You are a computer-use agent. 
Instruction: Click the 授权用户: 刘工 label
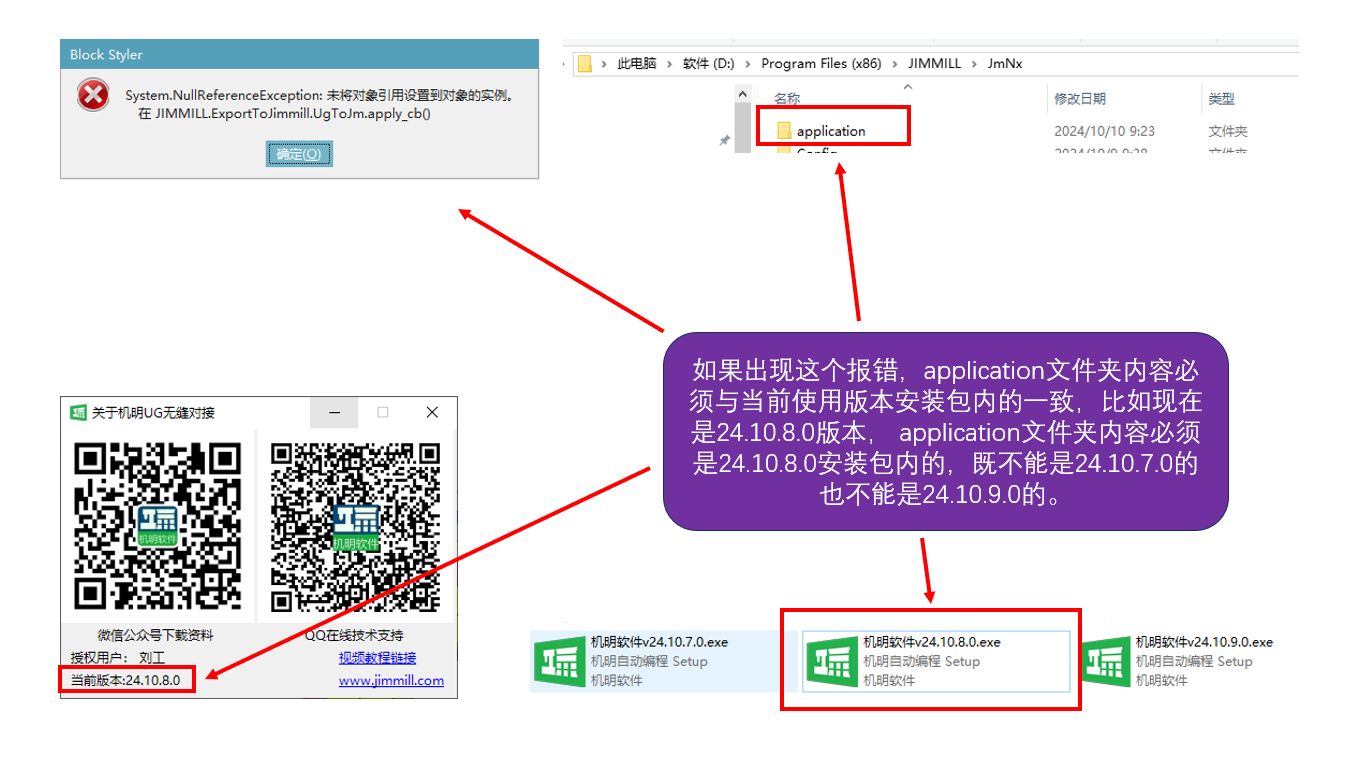[117, 658]
